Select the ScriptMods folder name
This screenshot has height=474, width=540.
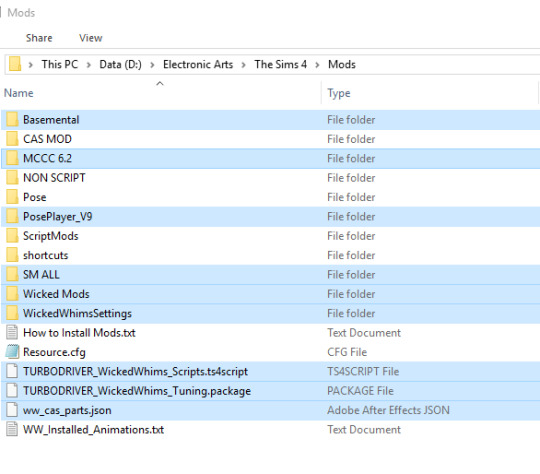coord(51,236)
